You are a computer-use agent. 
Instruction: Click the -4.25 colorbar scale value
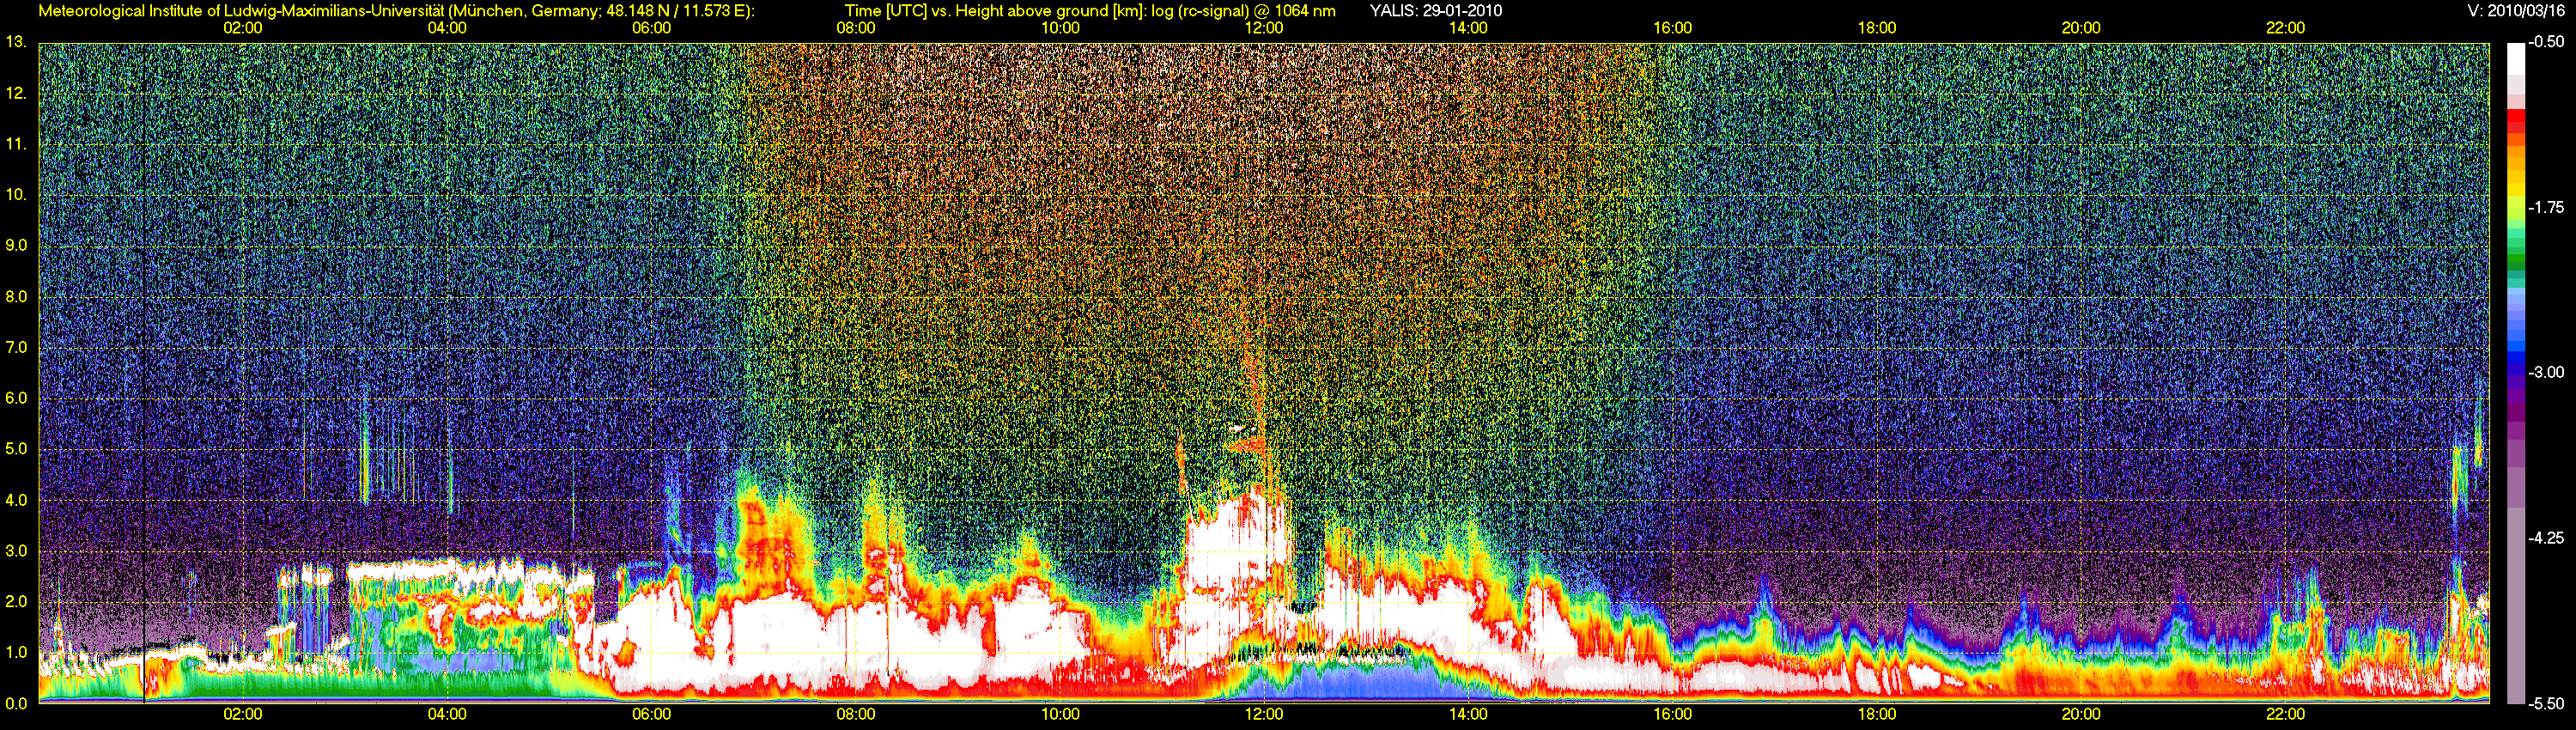(2546, 537)
